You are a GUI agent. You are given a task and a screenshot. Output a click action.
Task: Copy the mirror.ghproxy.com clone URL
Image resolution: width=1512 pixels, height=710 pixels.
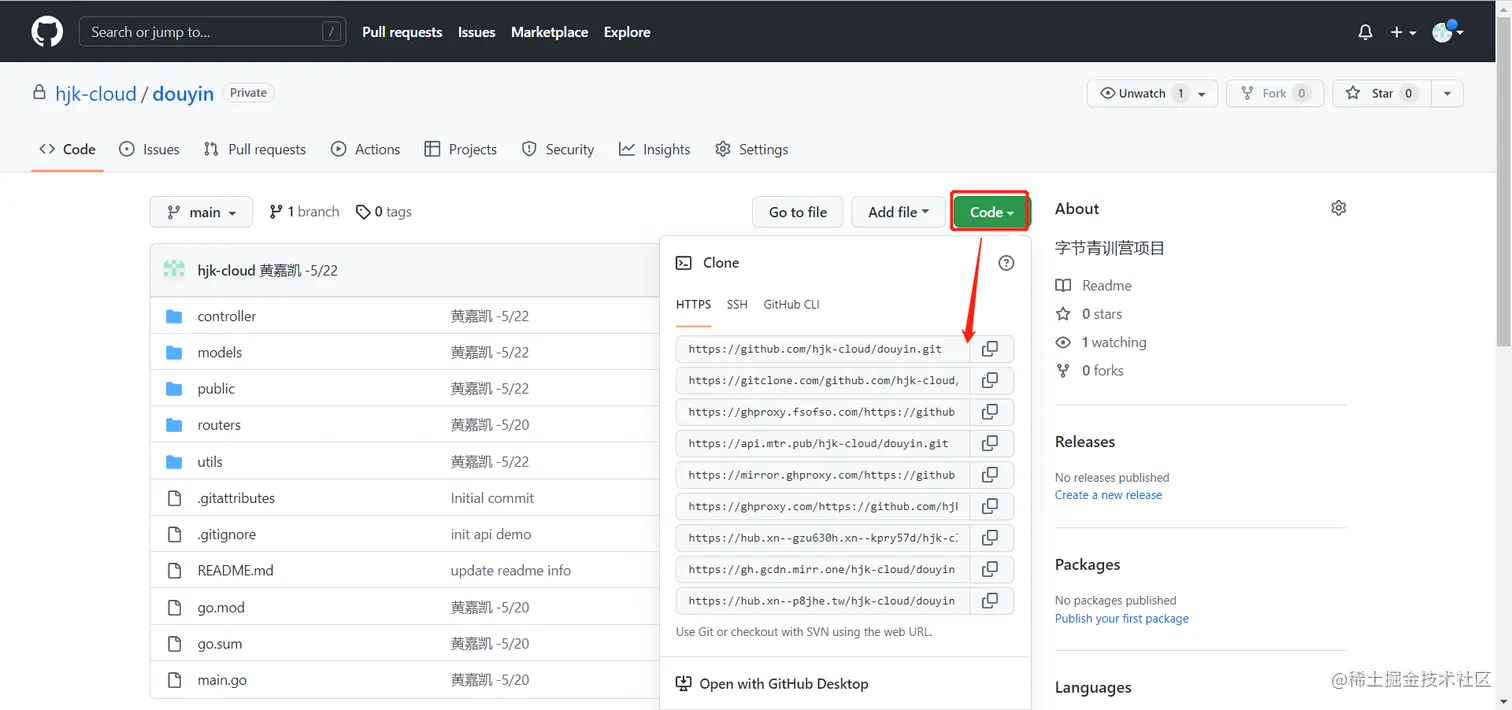click(x=990, y=475)
